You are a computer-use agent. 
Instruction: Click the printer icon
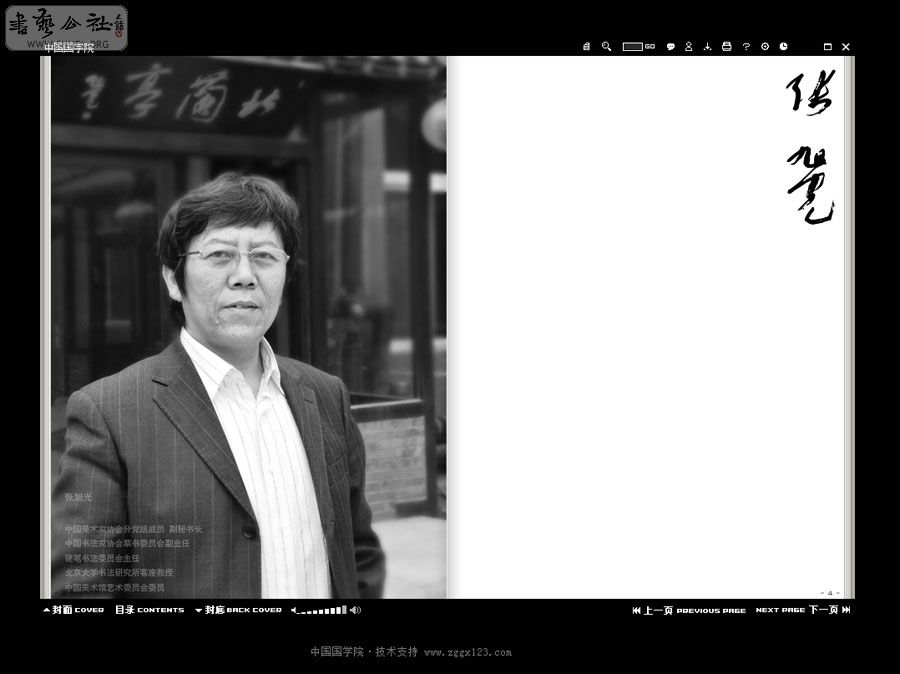coord(727,47)
